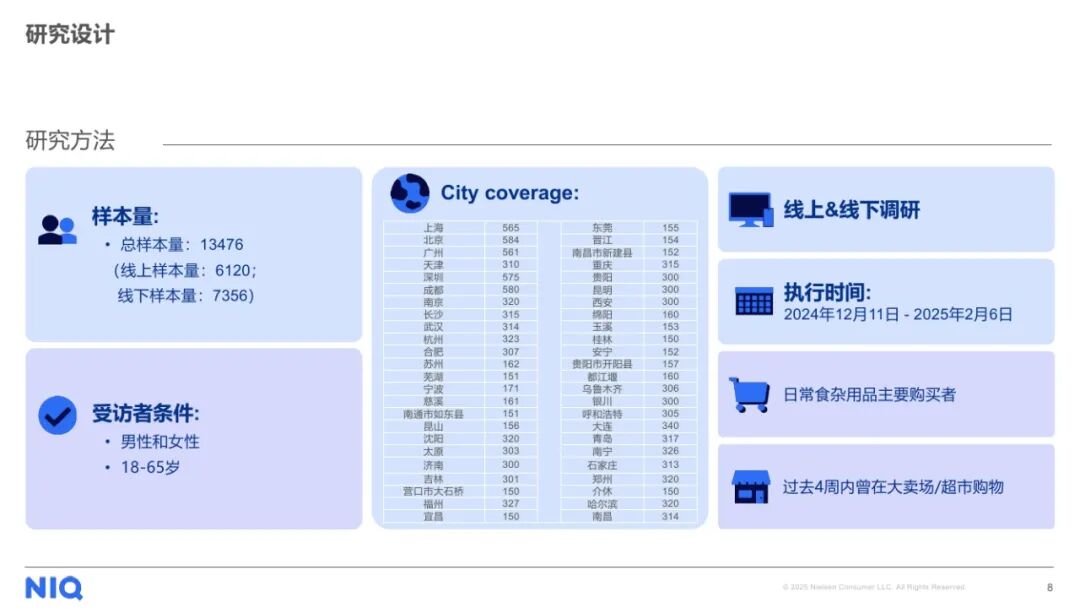Click the City coverage: heading
Image resolution: width=1080 pixels, height=608 pixels.
pos(510,193)
